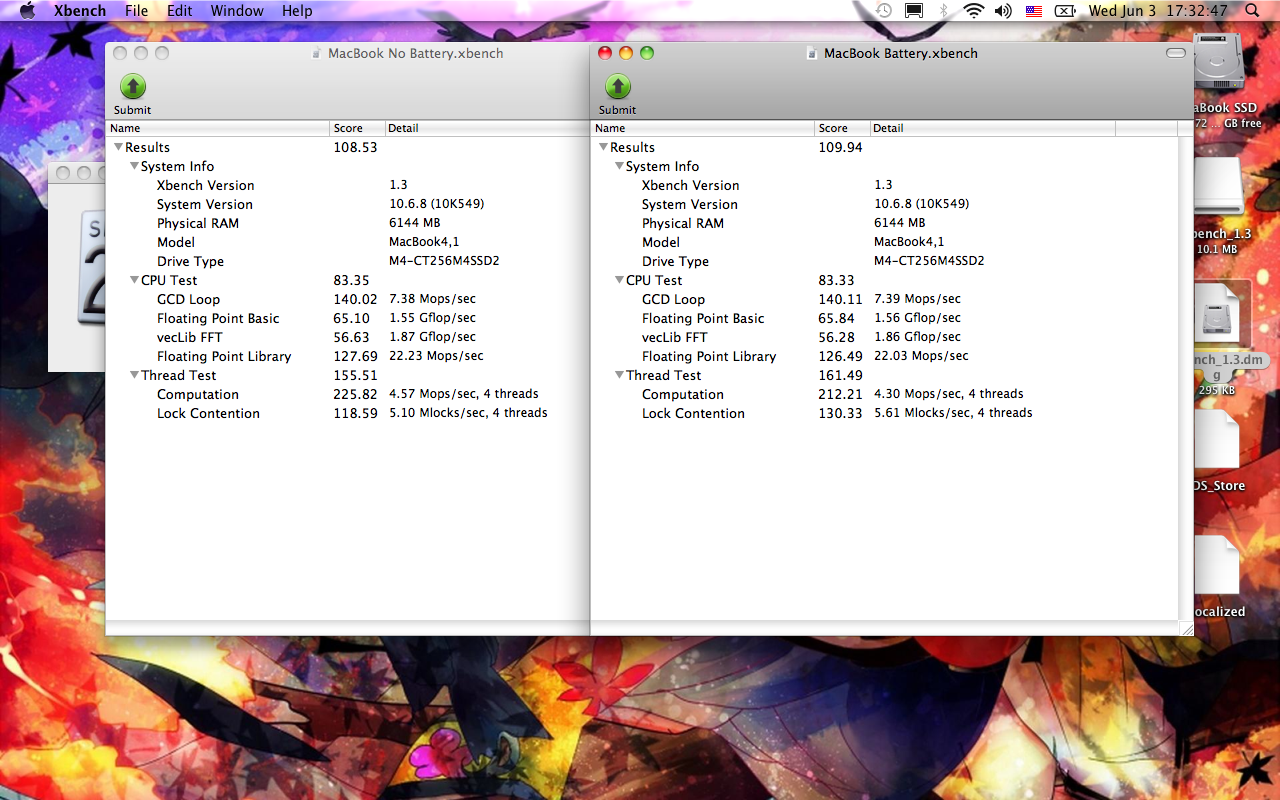This screenshot has height=800, width=1280.
Task: Click Detail column header in No Battery window
Action: pyautogui.click(x=487, y=128)
